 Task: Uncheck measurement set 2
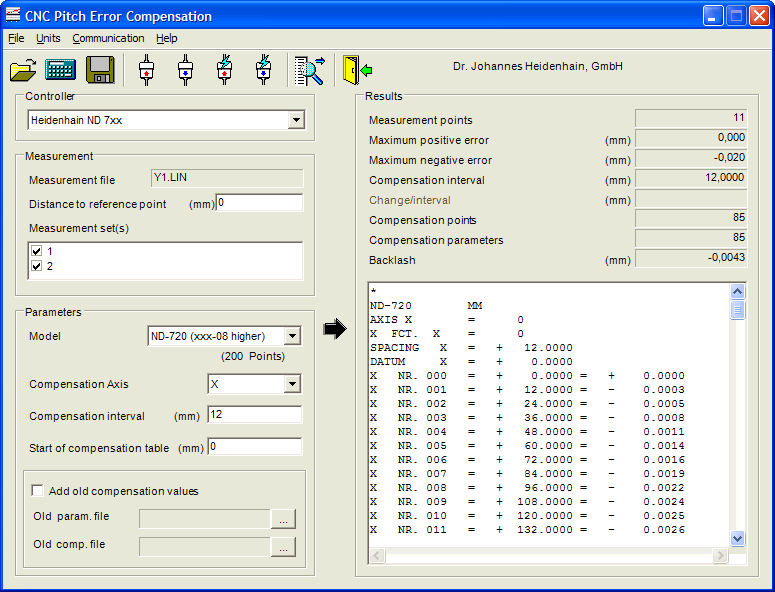pyautogui.click(x=37, y=266)
